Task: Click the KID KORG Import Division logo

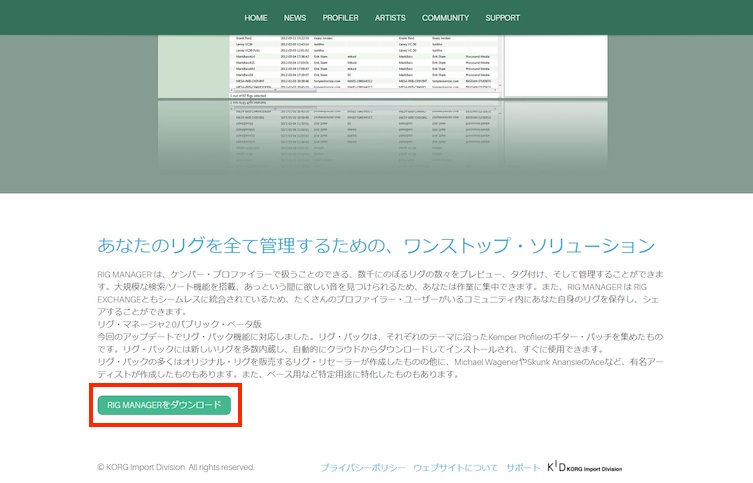Action: coord(584,467)
